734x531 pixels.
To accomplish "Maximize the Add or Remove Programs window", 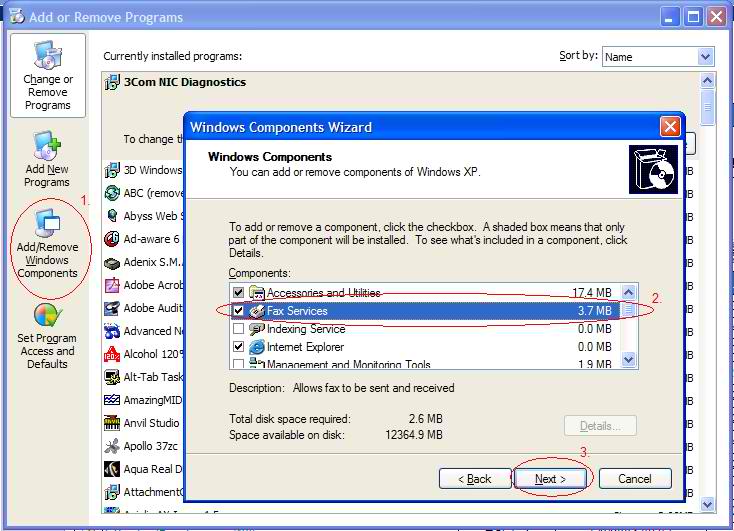I will pos(693,17).
